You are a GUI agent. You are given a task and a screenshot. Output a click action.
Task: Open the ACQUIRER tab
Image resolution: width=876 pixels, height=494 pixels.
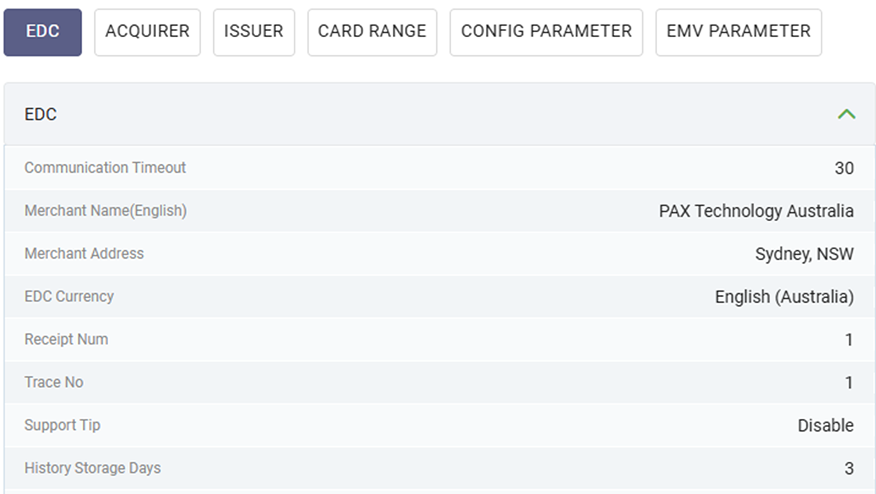pyautogui.click(x=147, y=32)
